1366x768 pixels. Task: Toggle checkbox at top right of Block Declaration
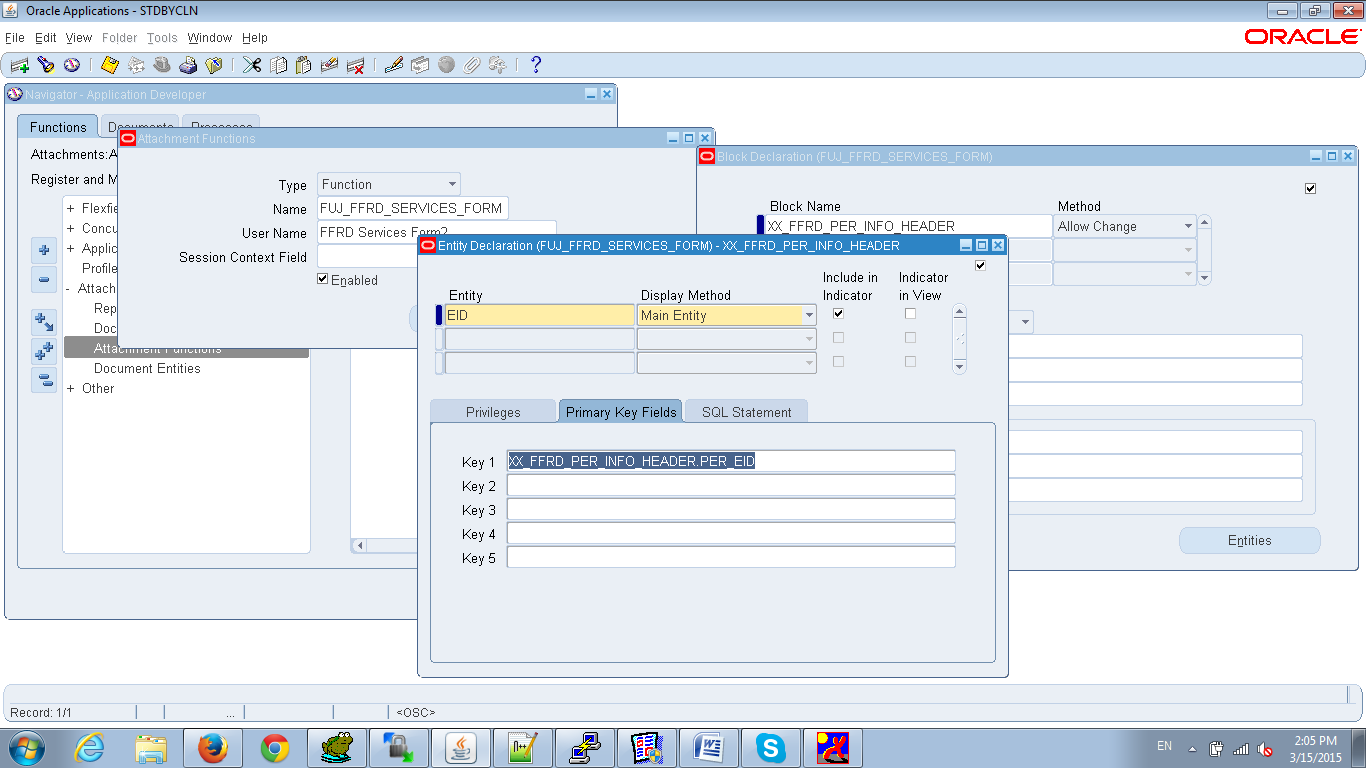(x=1311, y=188)
